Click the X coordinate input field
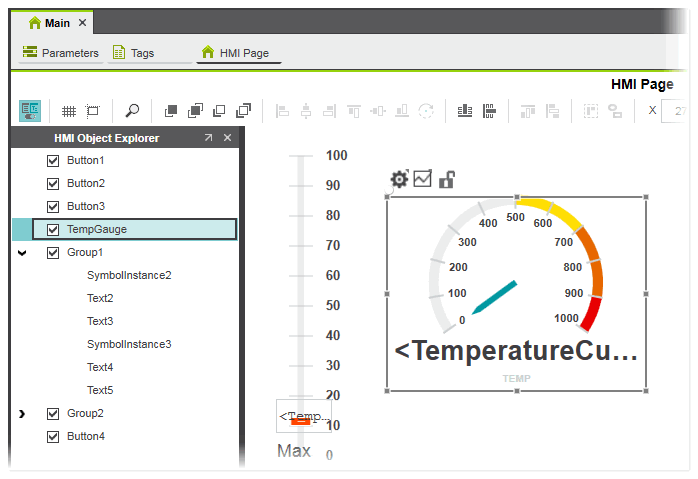The image size is (698, 479). (x=678, y=110)
